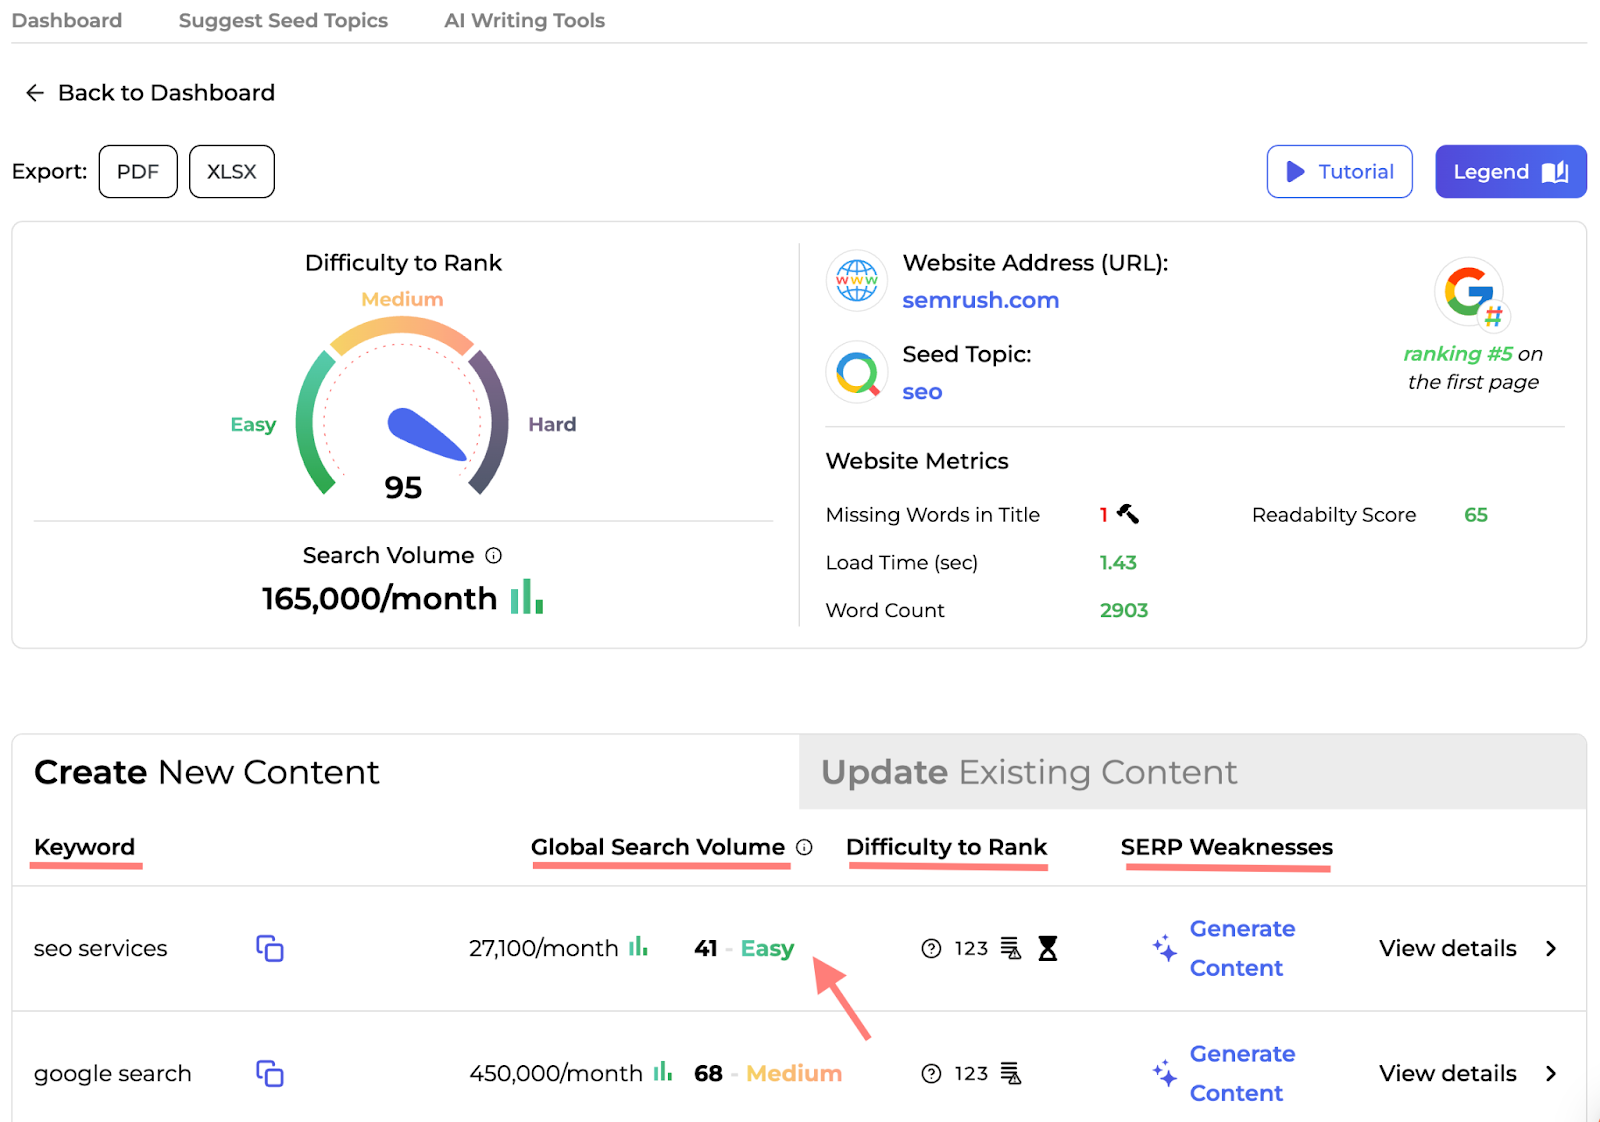Sort by Difficulty to Rank column header
Image resolution: width=1600 pixels, height=1122 pixels.
(946, 848)
